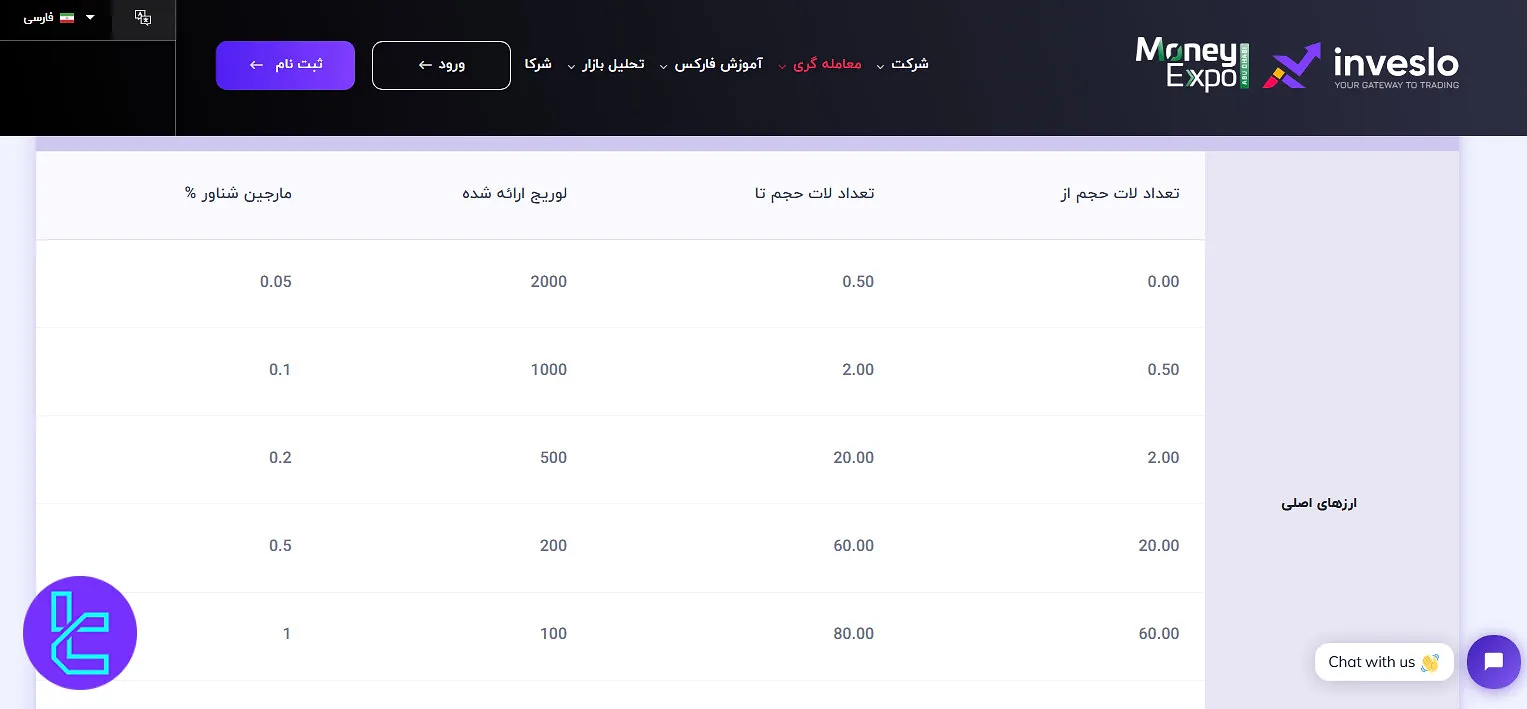The height and width of the screenshot is (709, 1527).
Task: Click the circular purple site logo bottom left
Action: tap(80, 633)
